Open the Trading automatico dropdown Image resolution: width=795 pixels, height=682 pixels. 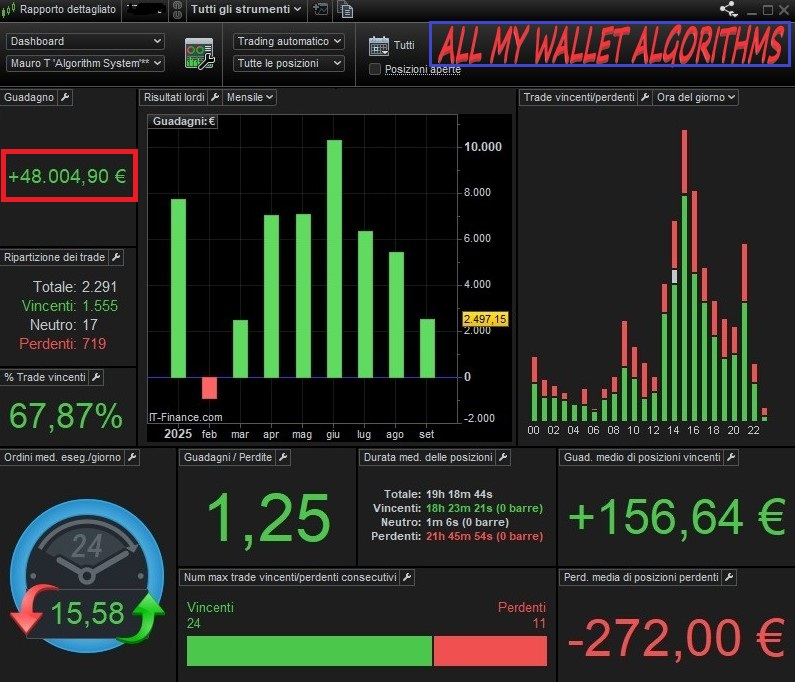(289, 41)
